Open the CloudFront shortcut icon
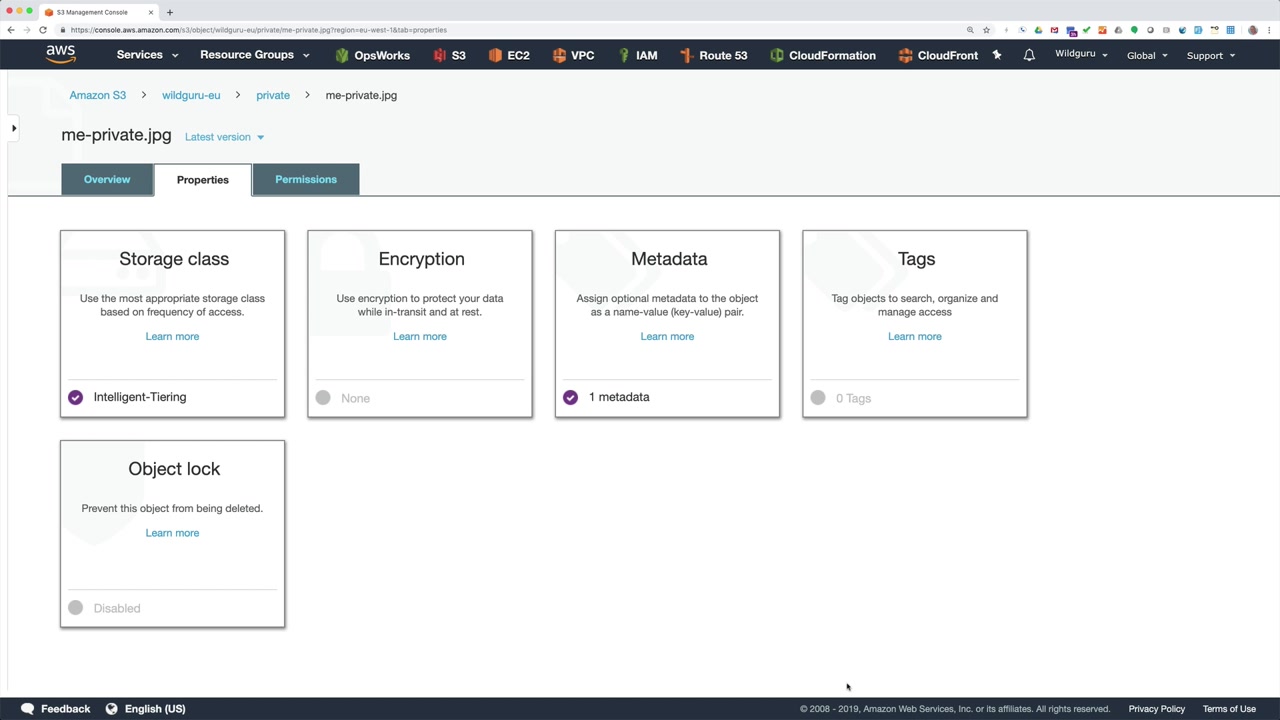The width and height of the screenshot is (1280, 720). pos(905,55)
